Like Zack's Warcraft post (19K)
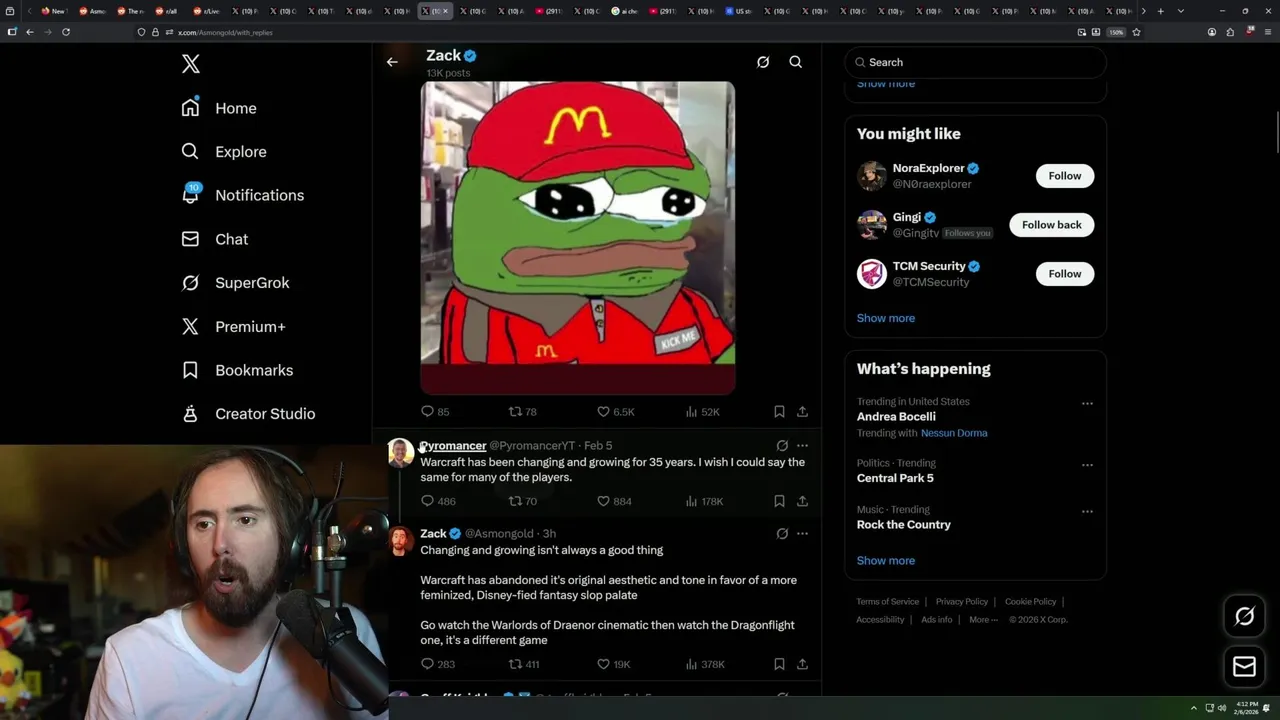 point(614,664)
